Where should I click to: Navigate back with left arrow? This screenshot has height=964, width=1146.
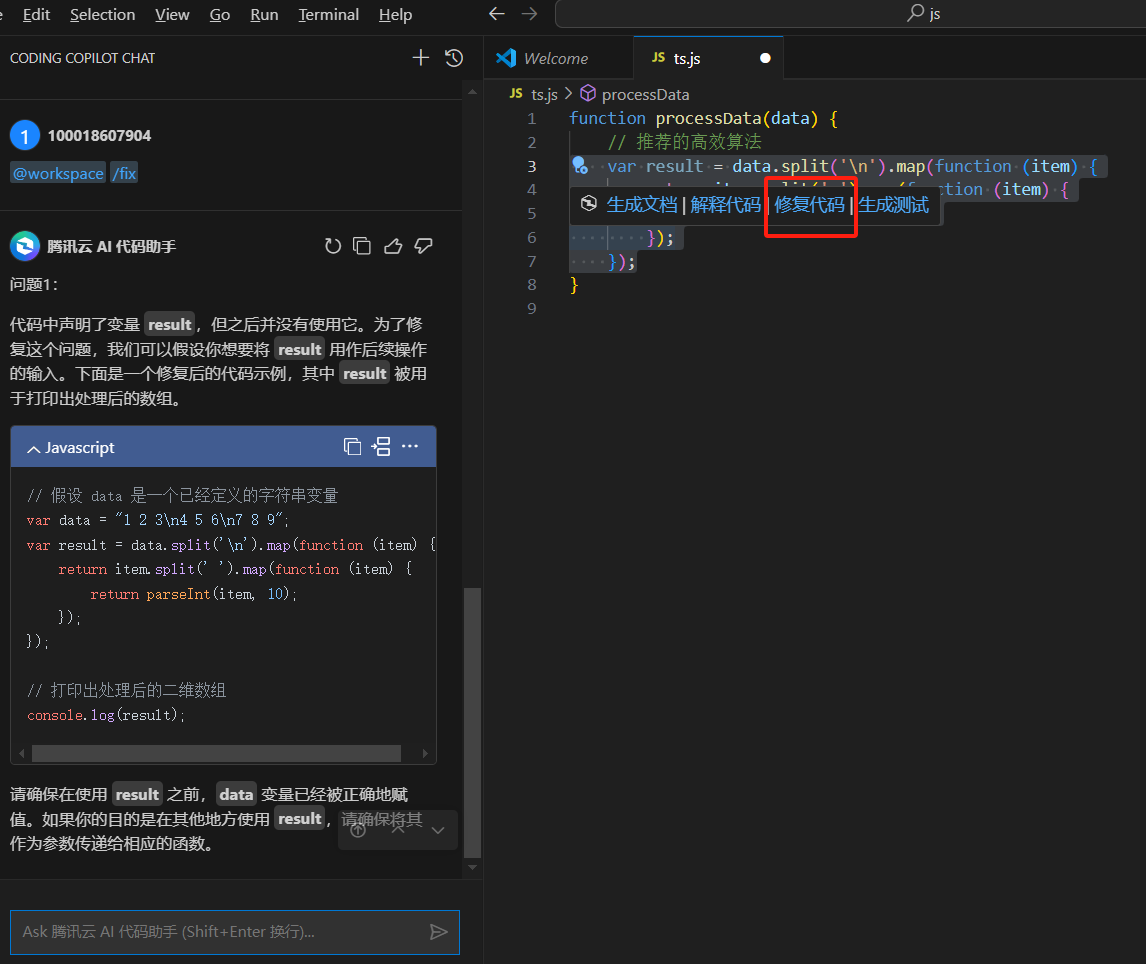coord(497,14)
